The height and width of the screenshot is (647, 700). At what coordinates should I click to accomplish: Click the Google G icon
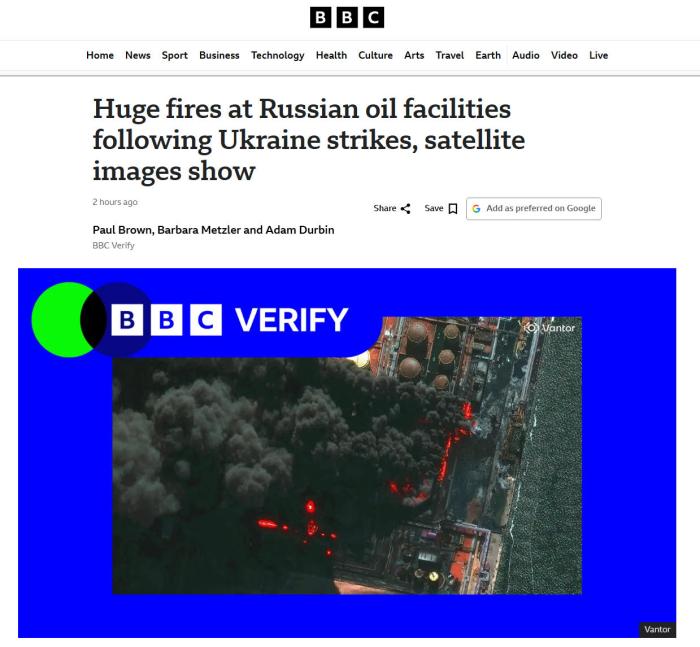coord(476,209)
